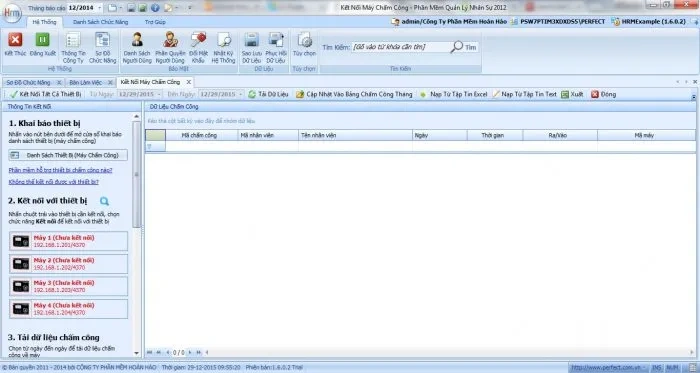
Task: Open Tháng báo cáo 12/2014 dropdown
Action: [99, 8]
